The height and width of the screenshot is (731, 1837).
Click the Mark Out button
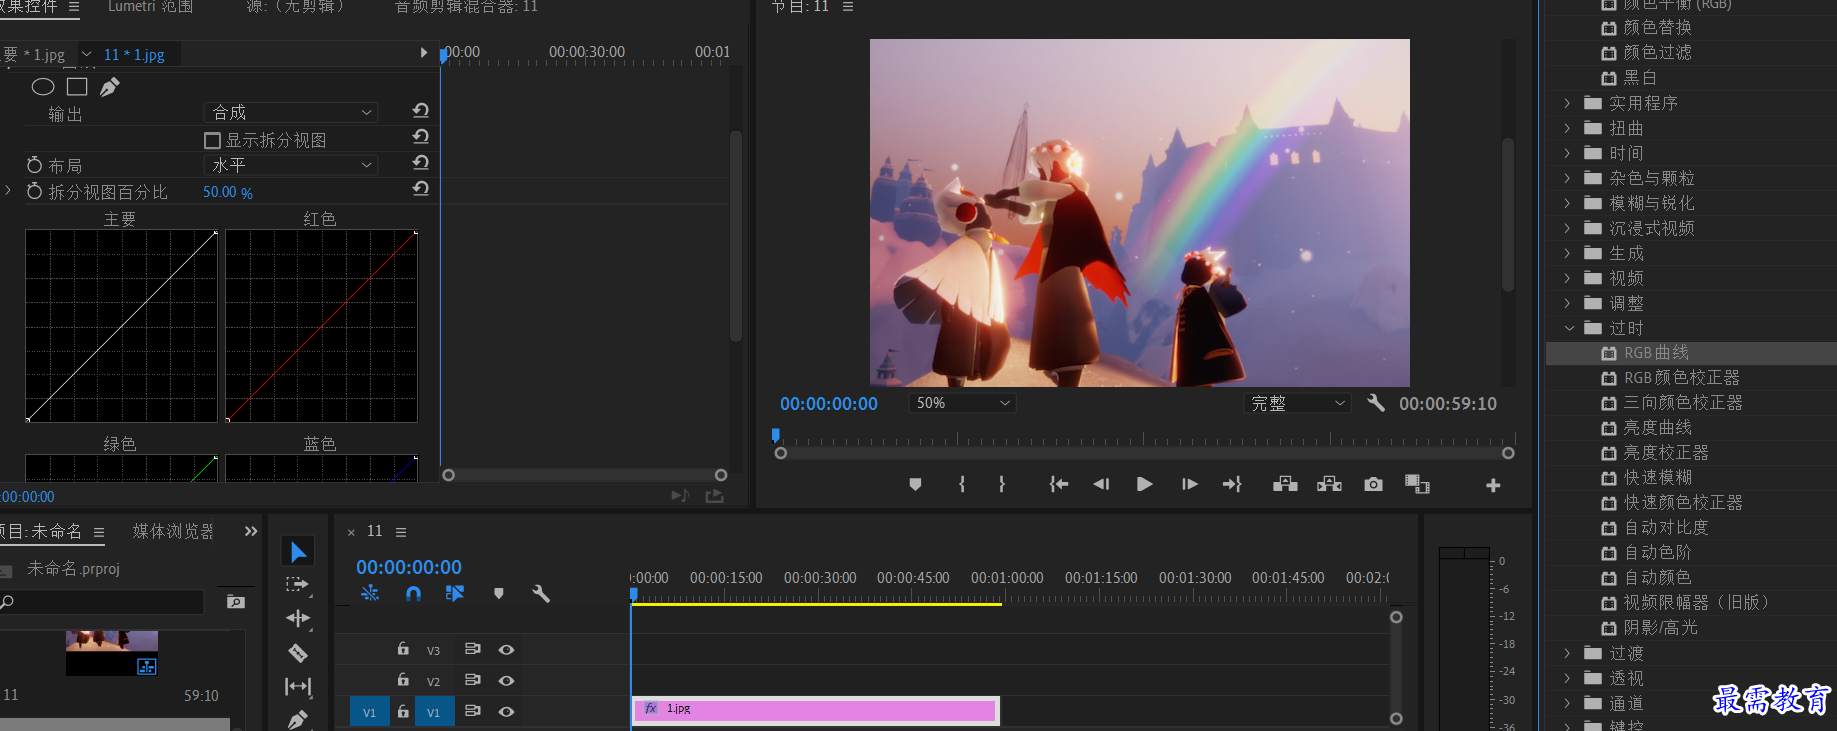(1002, 484)
